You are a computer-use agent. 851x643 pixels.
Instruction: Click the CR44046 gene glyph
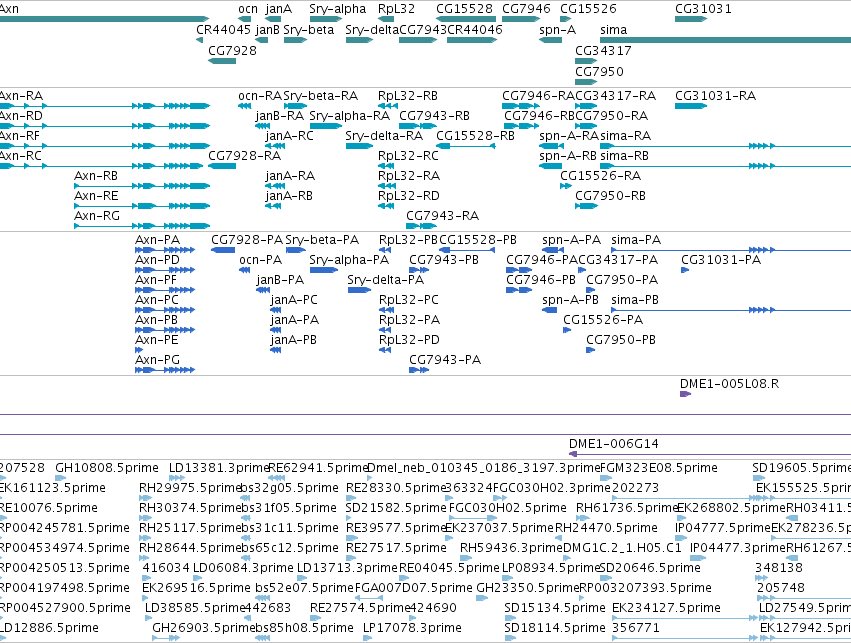[x=472, y=40]
